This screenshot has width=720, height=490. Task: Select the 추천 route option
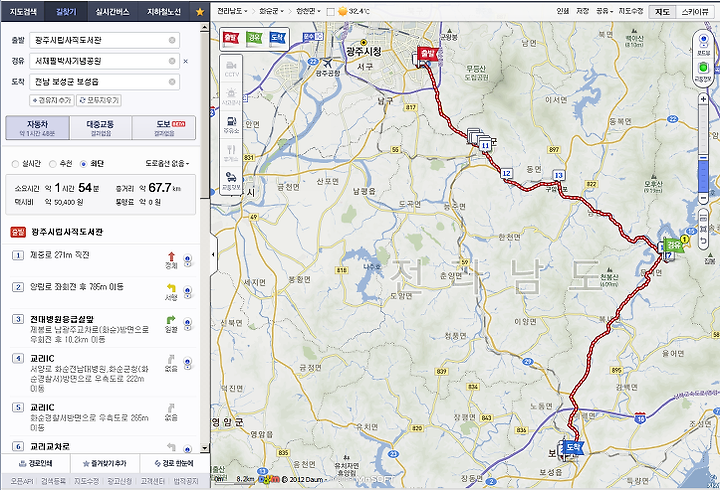(53, 164)
